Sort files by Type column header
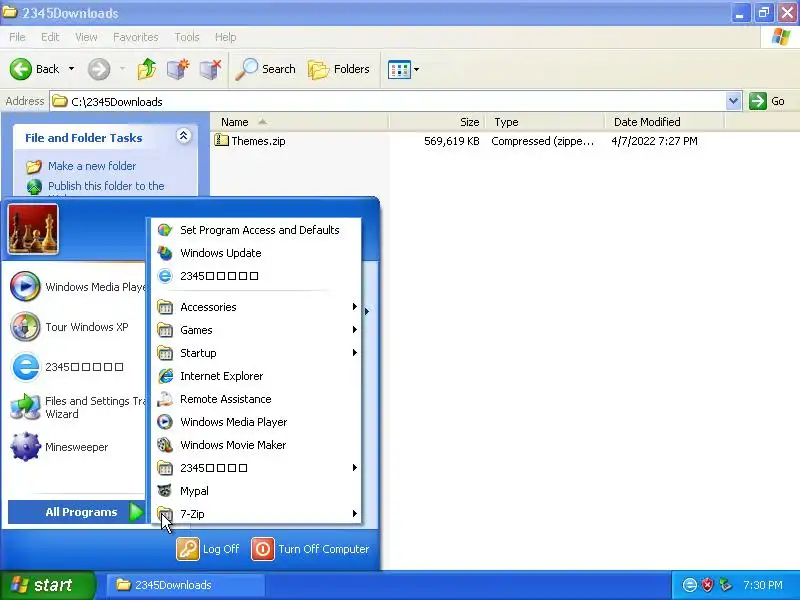 (x=545, y=122)
